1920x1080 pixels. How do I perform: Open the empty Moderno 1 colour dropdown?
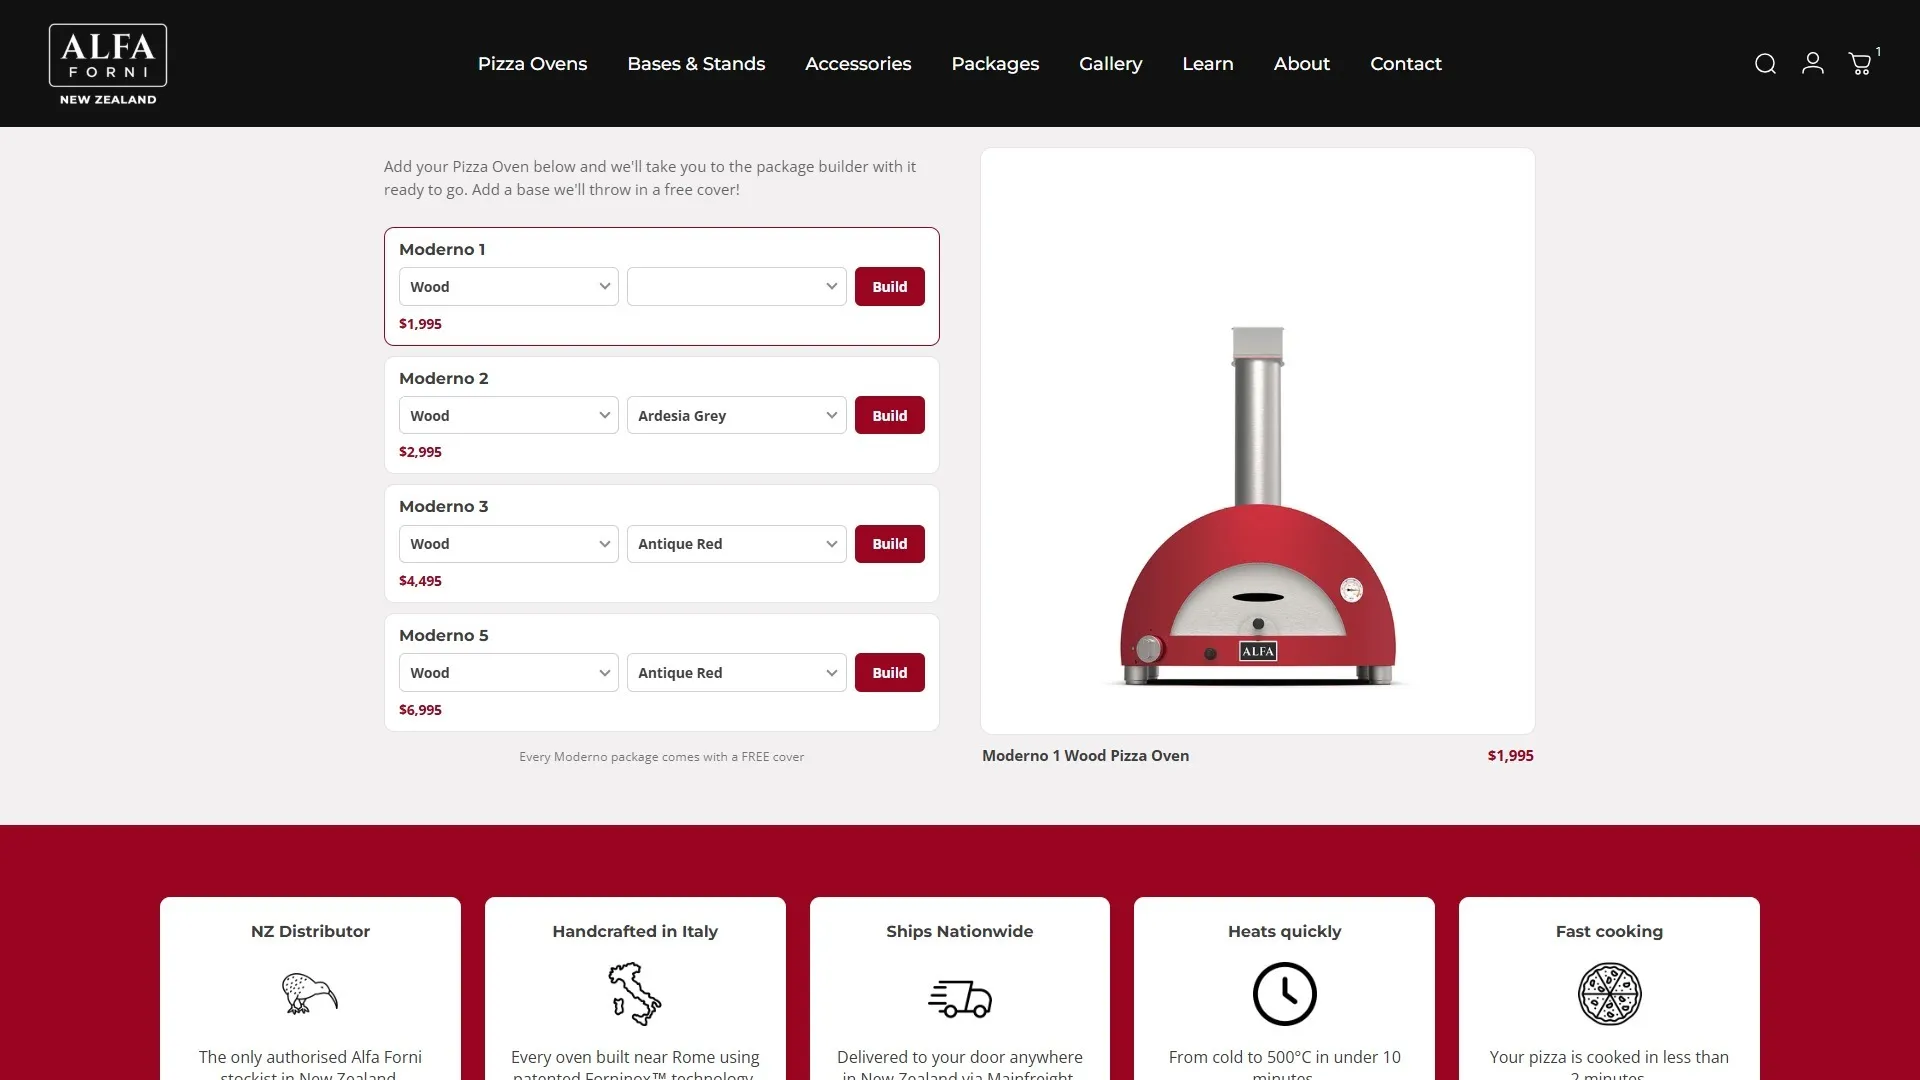(737, 287)
